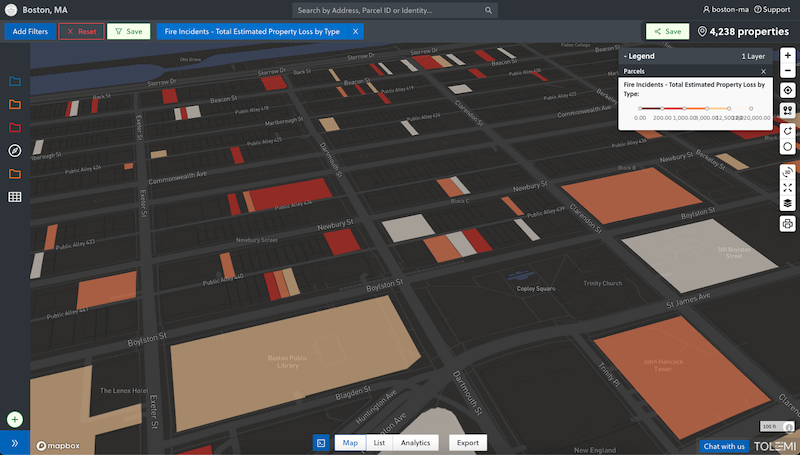
Task: Open the grid table icon in sidebar
Action: pos(15,197)
